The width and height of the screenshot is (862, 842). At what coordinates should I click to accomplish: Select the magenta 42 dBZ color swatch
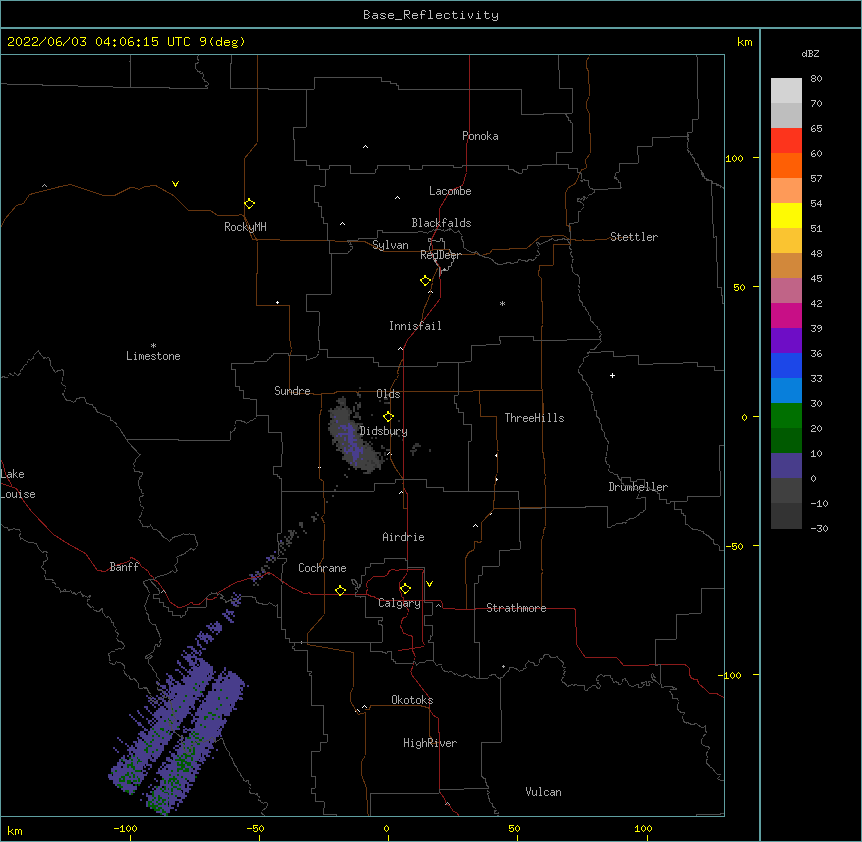(786, 315)
